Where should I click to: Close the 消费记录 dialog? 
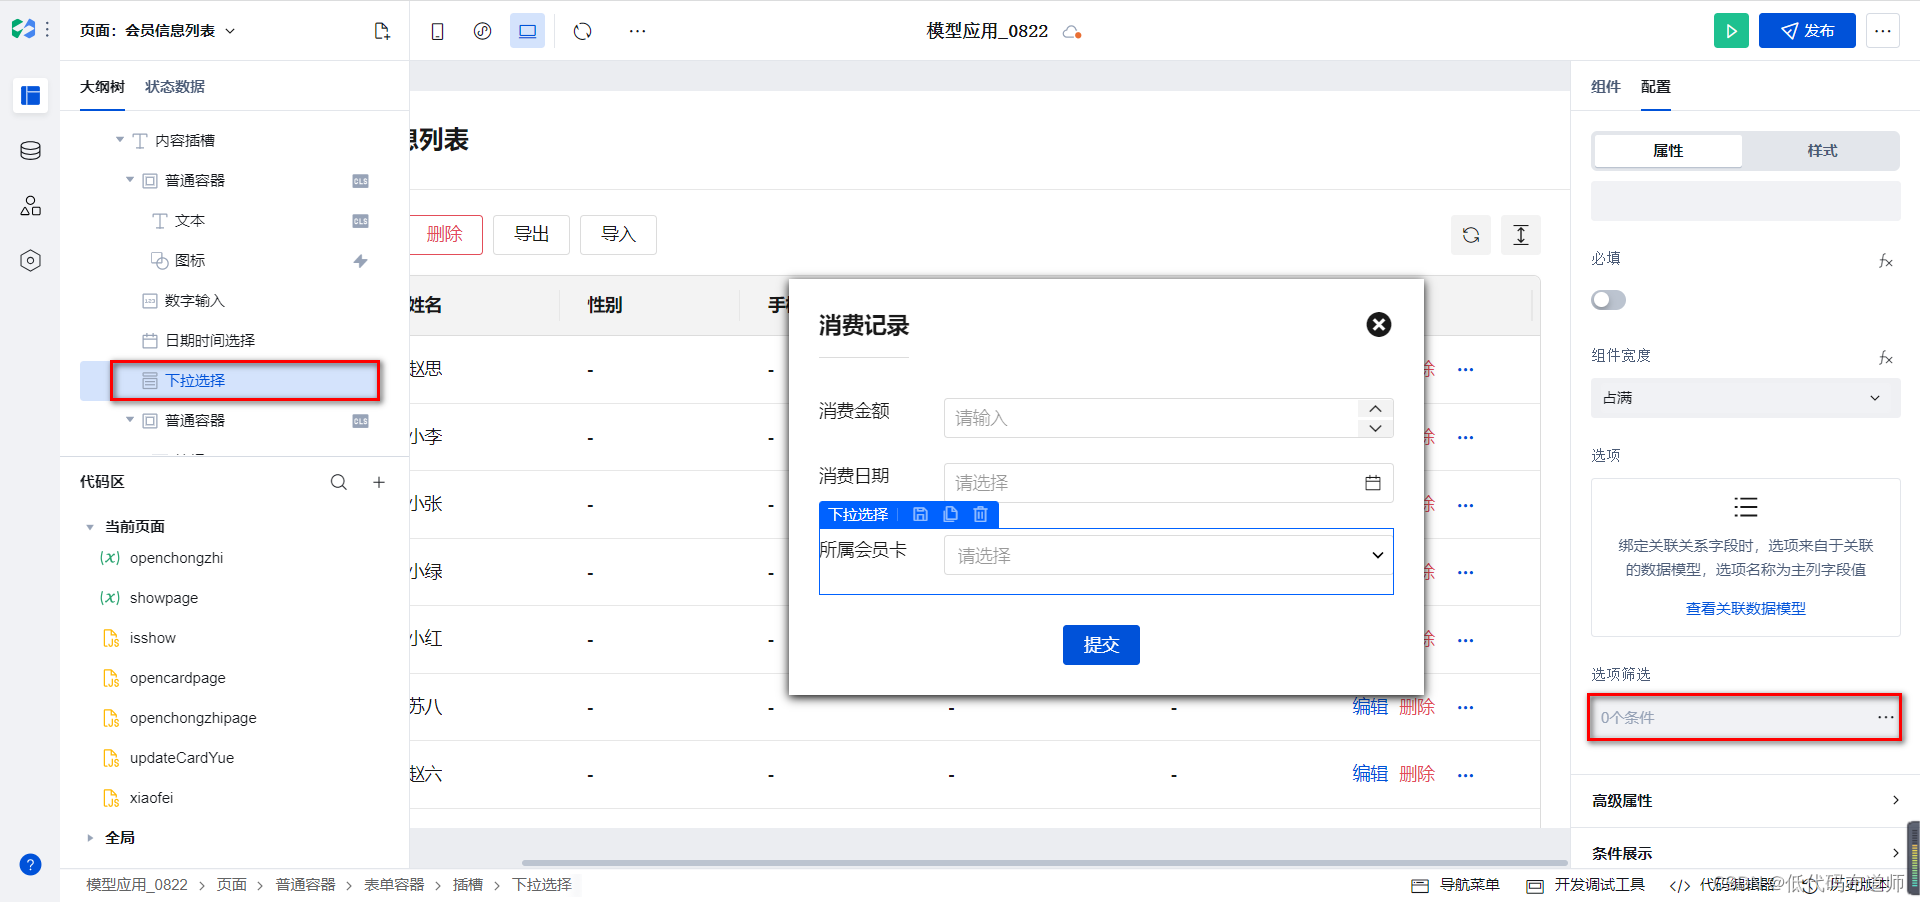tap(1379, 324)
